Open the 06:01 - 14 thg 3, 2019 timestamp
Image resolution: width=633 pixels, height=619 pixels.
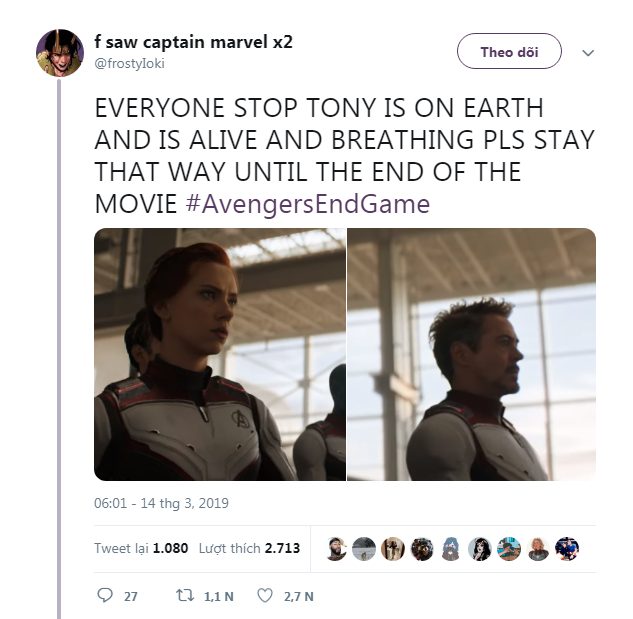point(161,503)
